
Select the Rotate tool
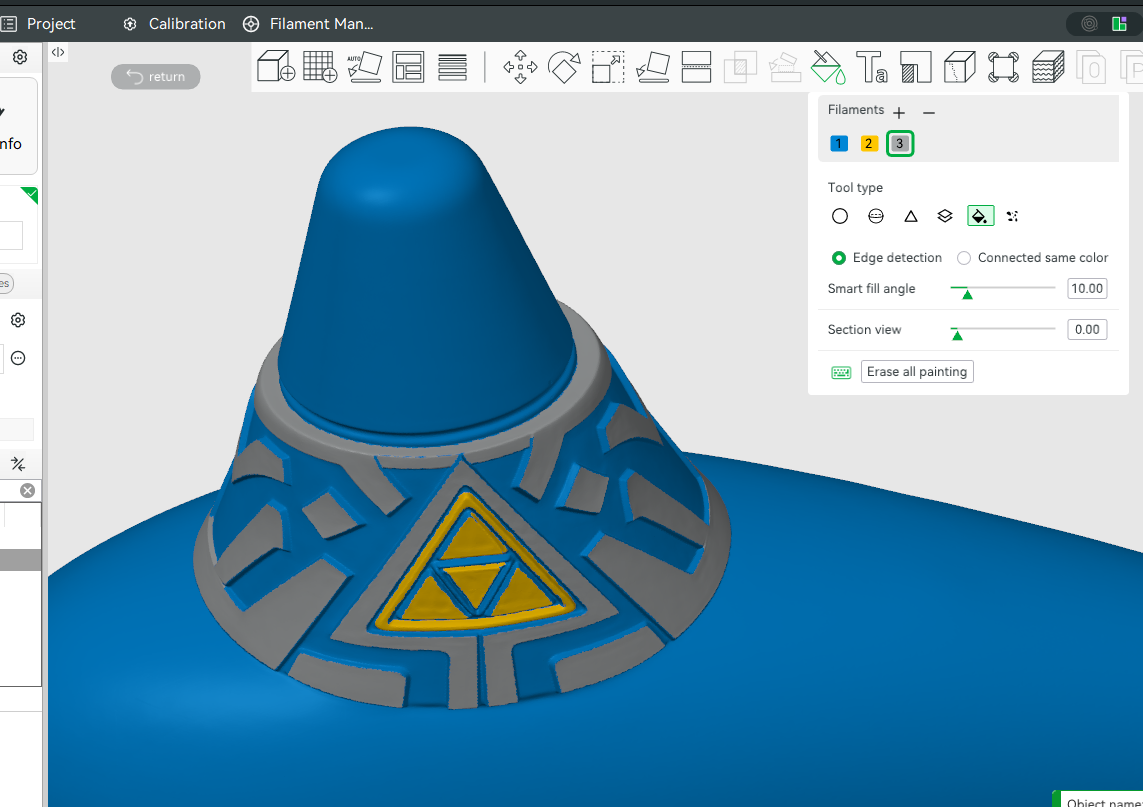564,67
